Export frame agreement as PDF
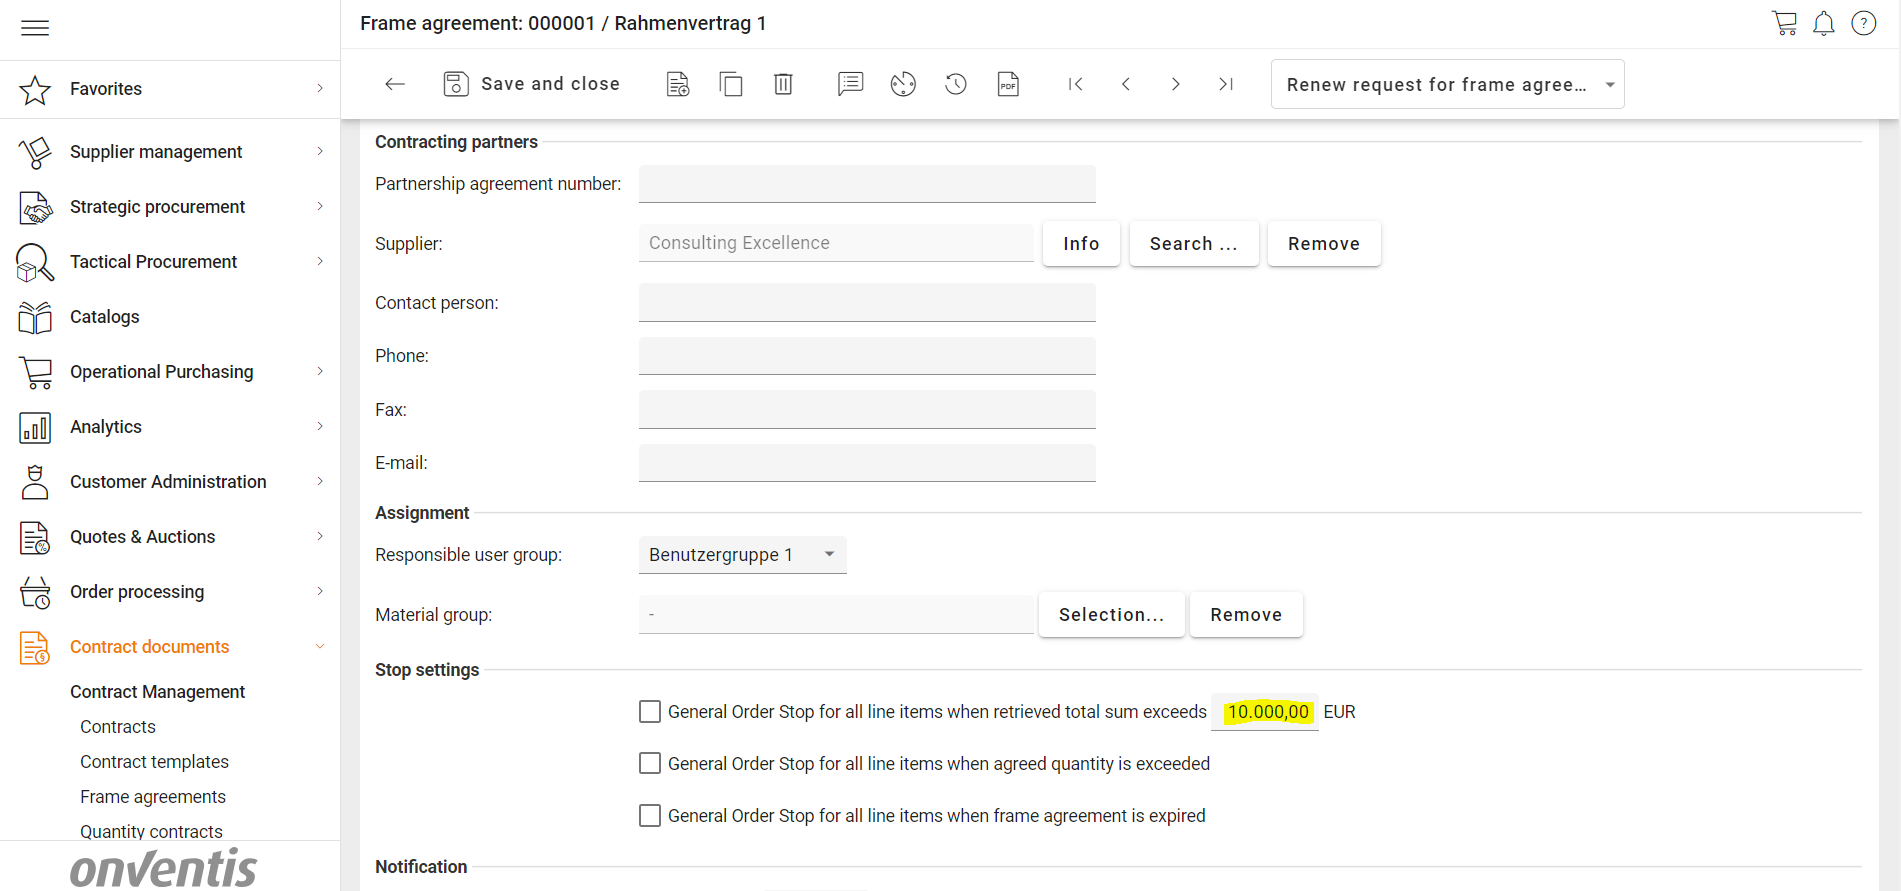 [x=1008, y=84]
